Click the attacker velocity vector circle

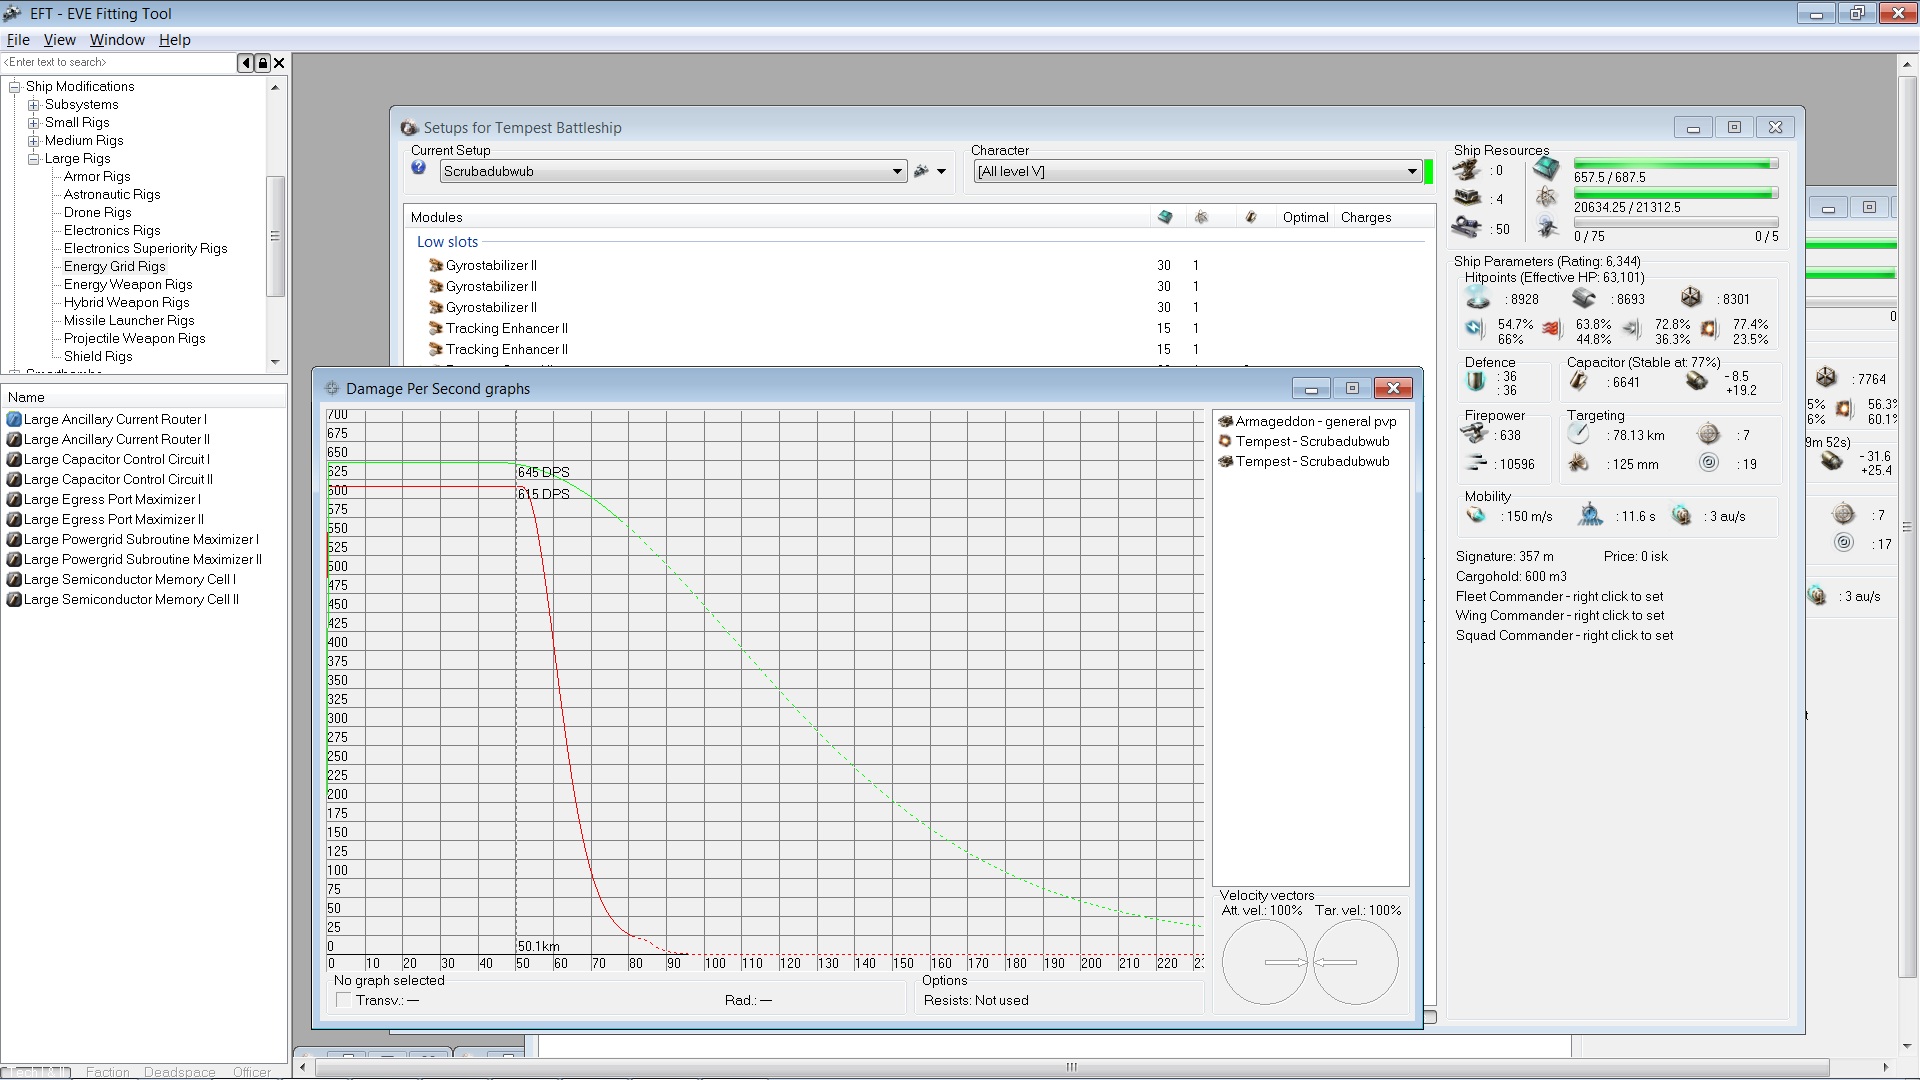click(x=1264, y=962)
